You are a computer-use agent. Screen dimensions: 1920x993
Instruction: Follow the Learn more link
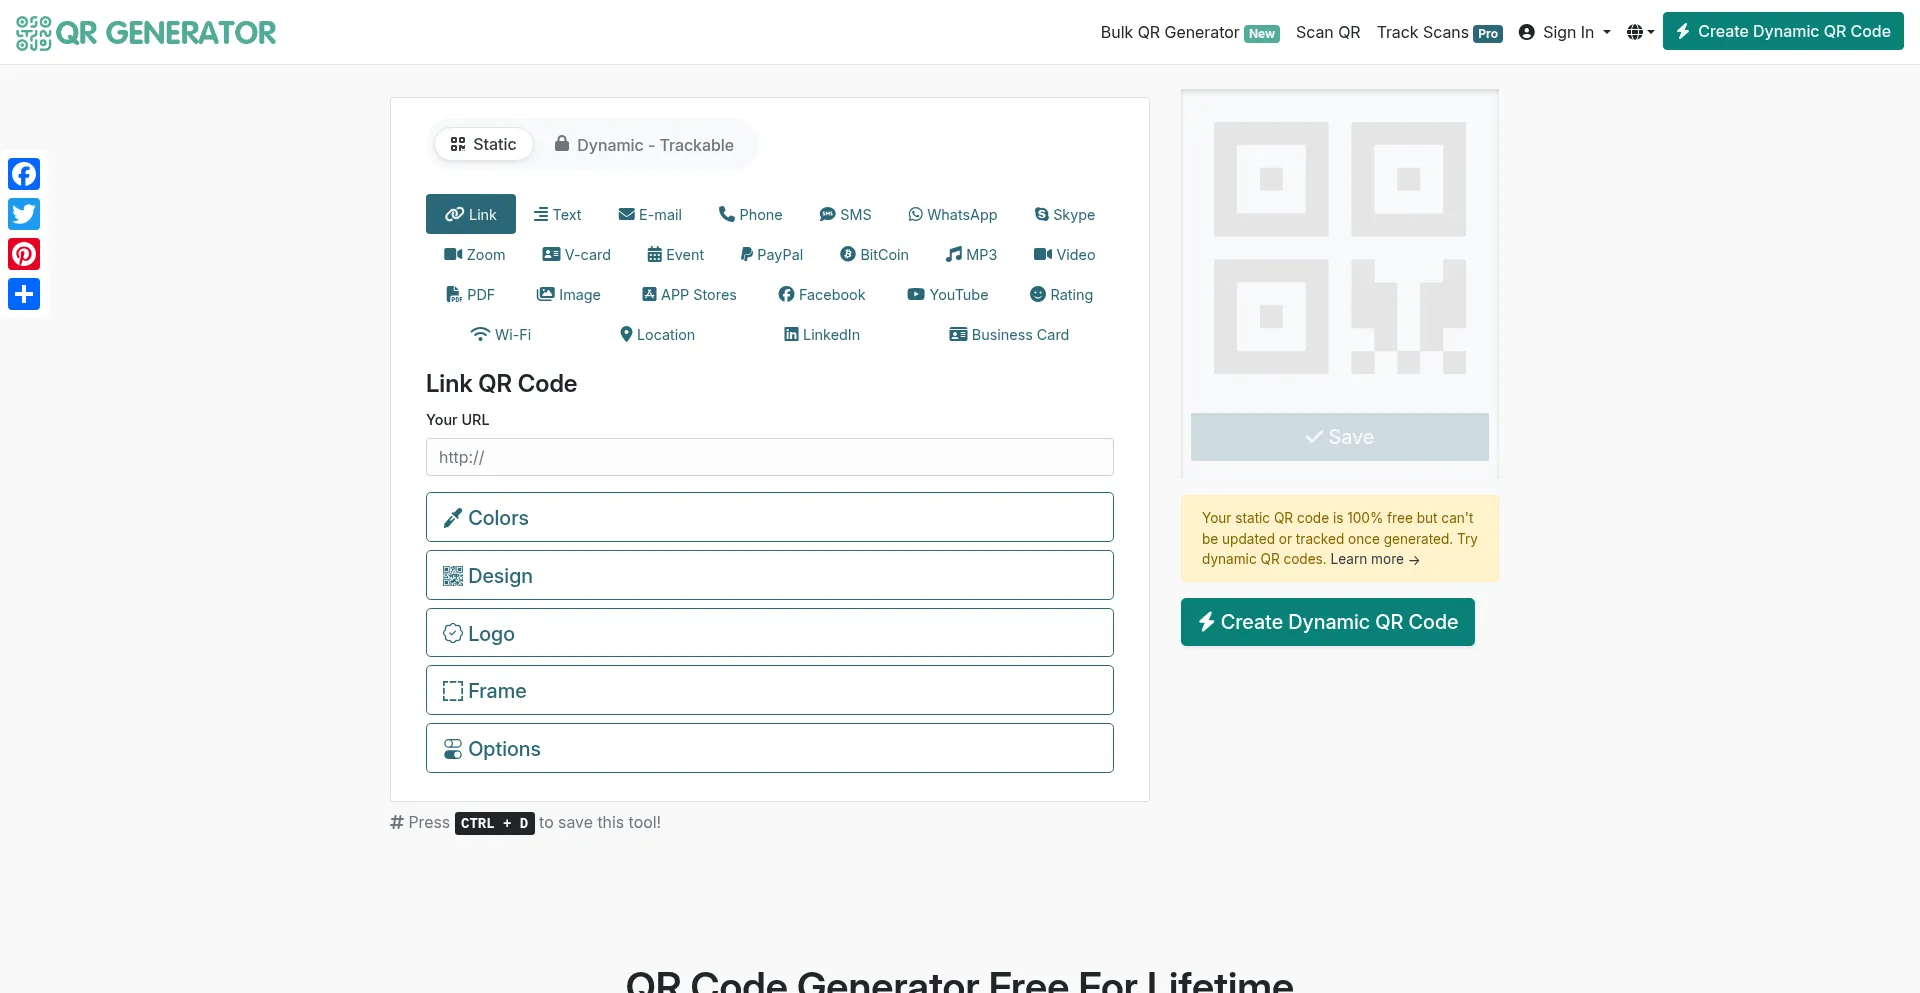(1374, 560)
